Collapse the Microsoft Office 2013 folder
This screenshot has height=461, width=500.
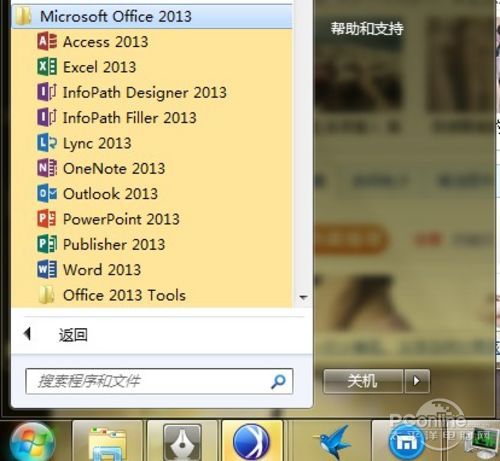(x=152, y=16)
